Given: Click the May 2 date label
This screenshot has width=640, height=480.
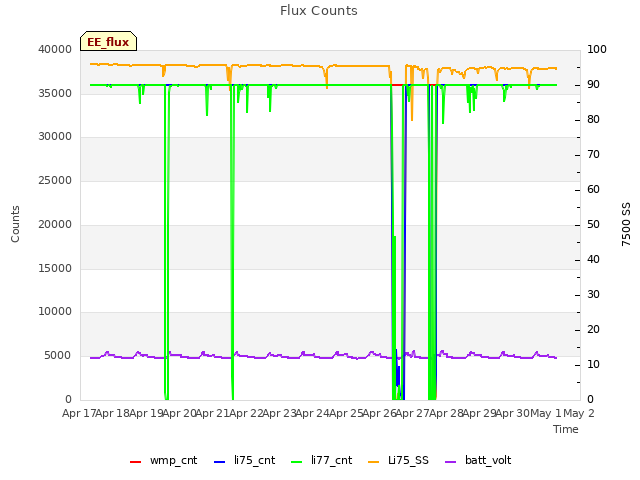Looking at the screenshot, I should (579, 413).
